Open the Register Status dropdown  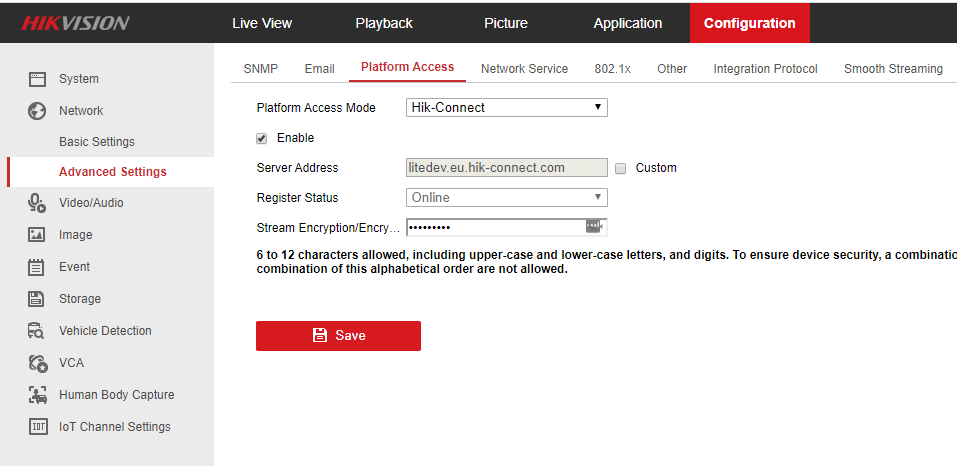click(x=507, y=198)
